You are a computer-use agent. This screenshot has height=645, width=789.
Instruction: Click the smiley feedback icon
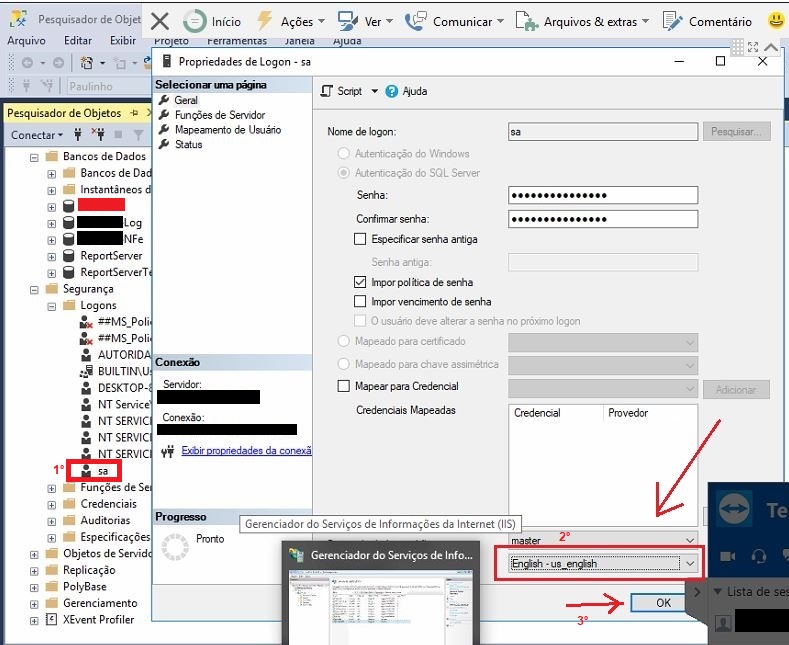tap(777, 21)
